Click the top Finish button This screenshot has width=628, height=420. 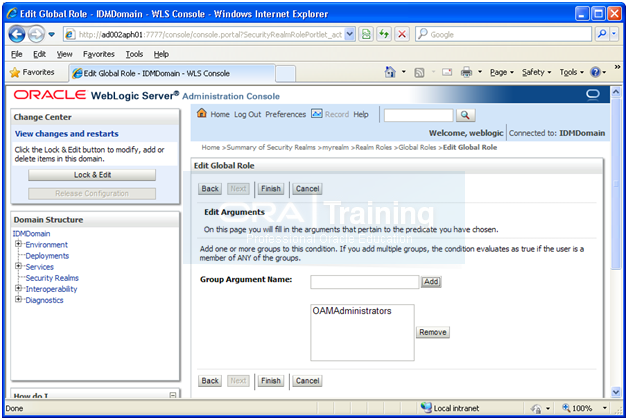tap(271, 189)
